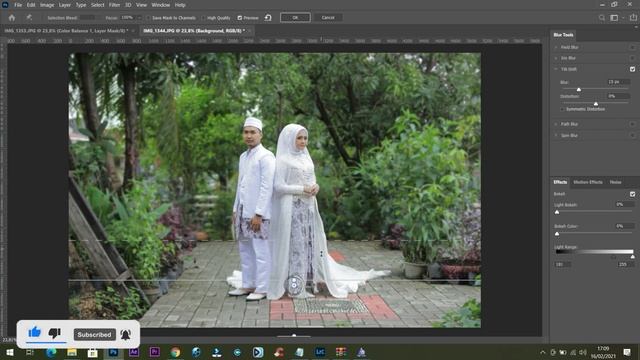Click the taskbar clock showing 17:09
Screen dimensions: 640x360
coord(603,352)
